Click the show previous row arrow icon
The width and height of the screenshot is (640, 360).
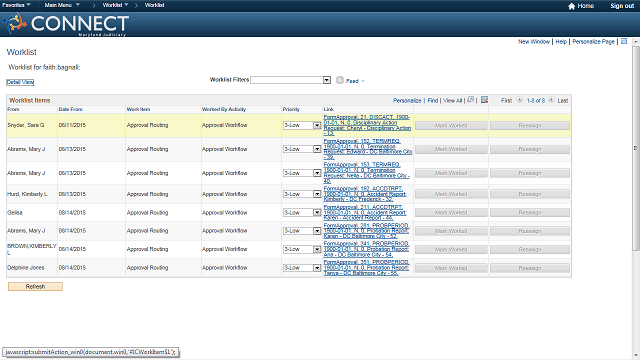[x=519, y=100]
